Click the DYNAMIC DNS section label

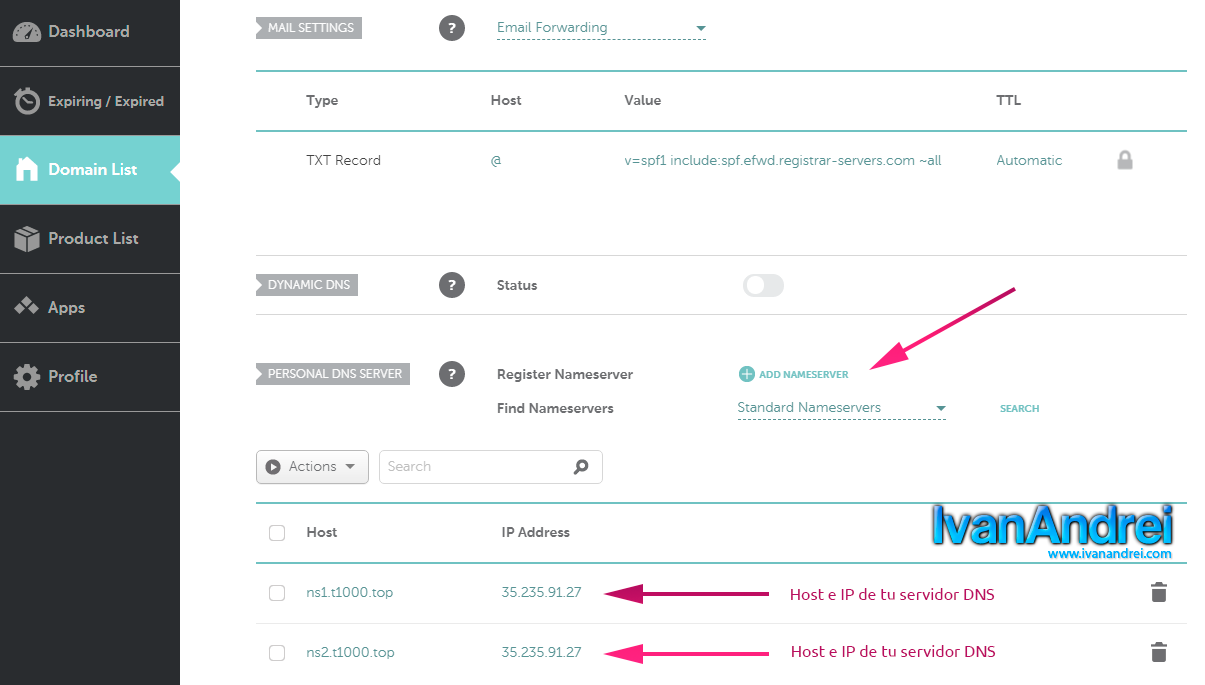pyautogui.click(x=307, y=285)
